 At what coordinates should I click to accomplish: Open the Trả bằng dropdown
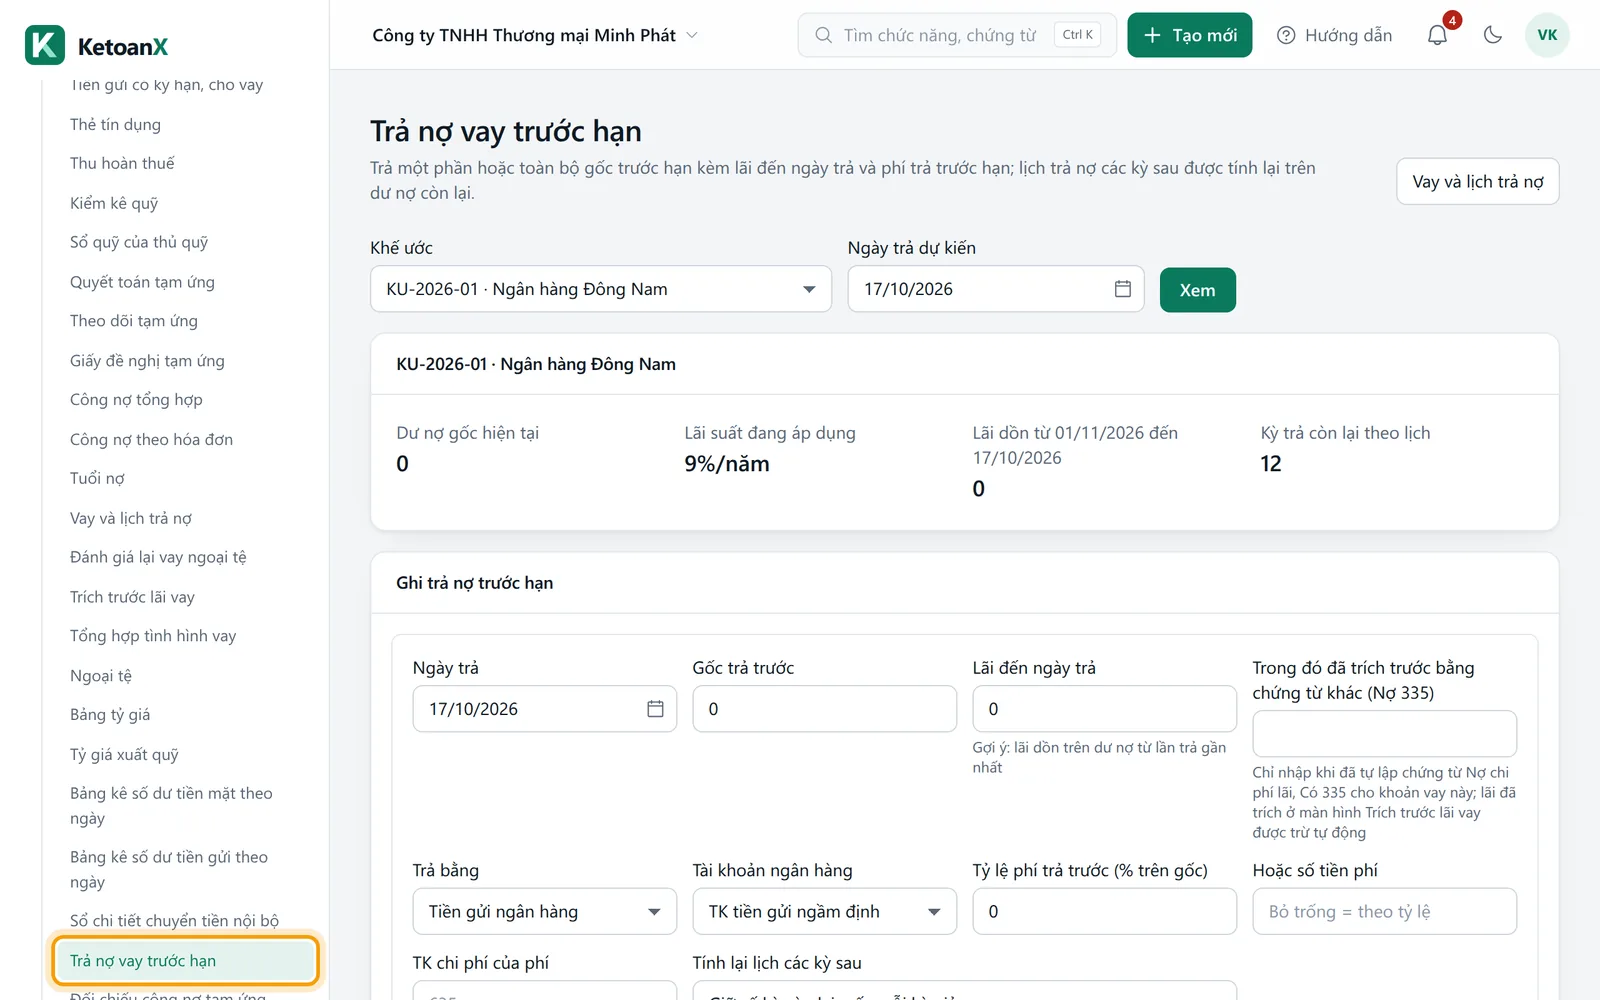click(545, 912)
